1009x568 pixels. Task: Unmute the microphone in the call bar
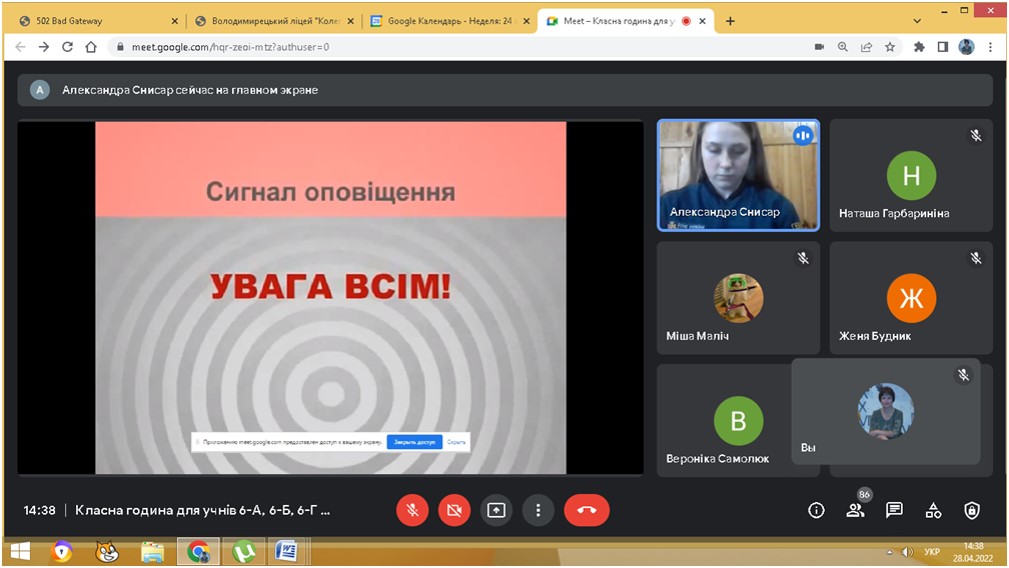(x=412, y=510)
